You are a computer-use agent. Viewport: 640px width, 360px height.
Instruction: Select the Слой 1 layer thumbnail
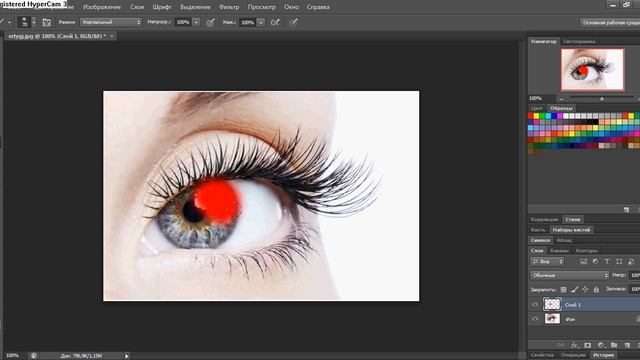552,304
